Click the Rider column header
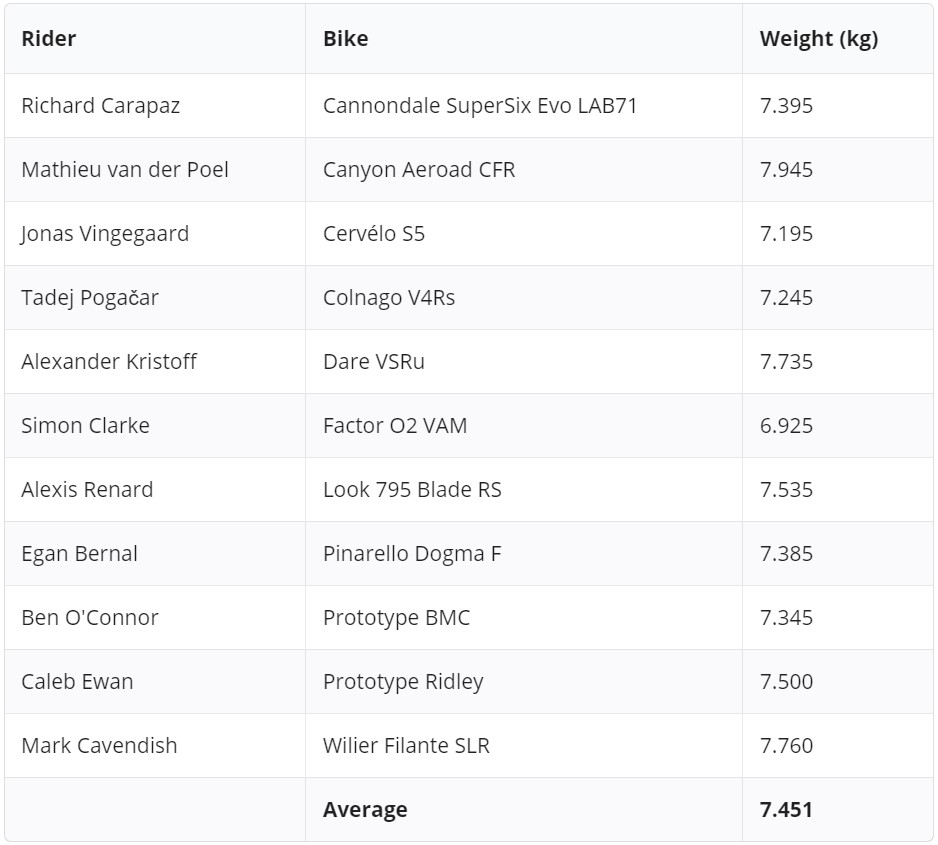This screenshot has width=938, height=845. coord(49,39)
